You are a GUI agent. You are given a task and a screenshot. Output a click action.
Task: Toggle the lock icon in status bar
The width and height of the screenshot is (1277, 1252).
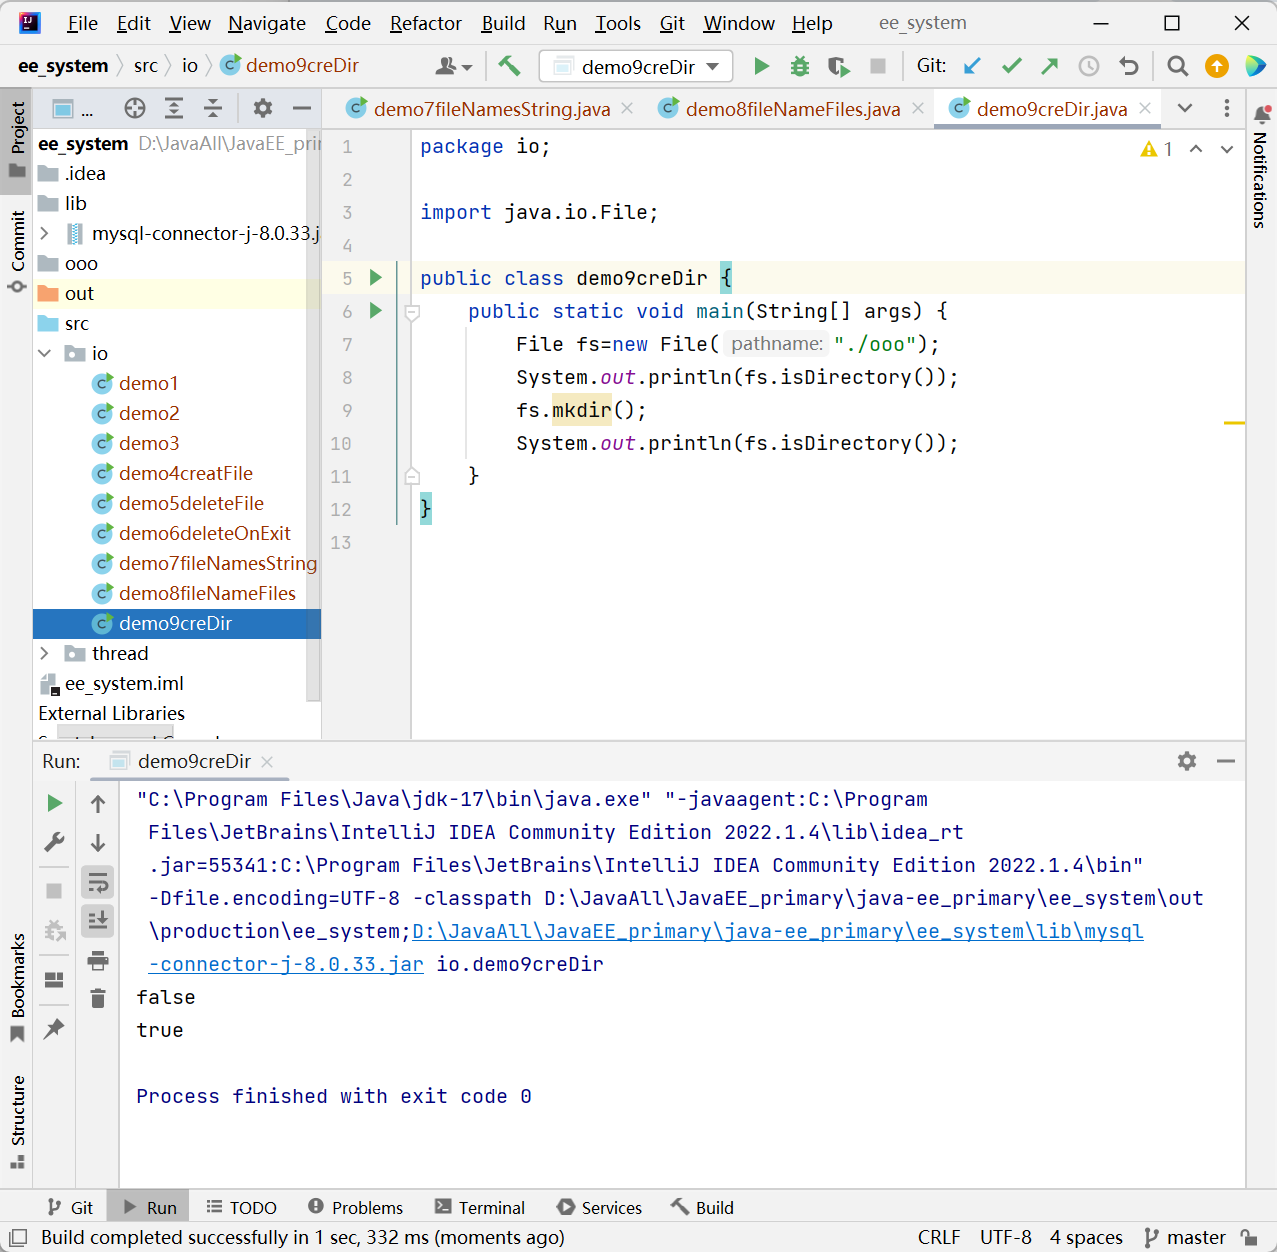point(1249,1237)
